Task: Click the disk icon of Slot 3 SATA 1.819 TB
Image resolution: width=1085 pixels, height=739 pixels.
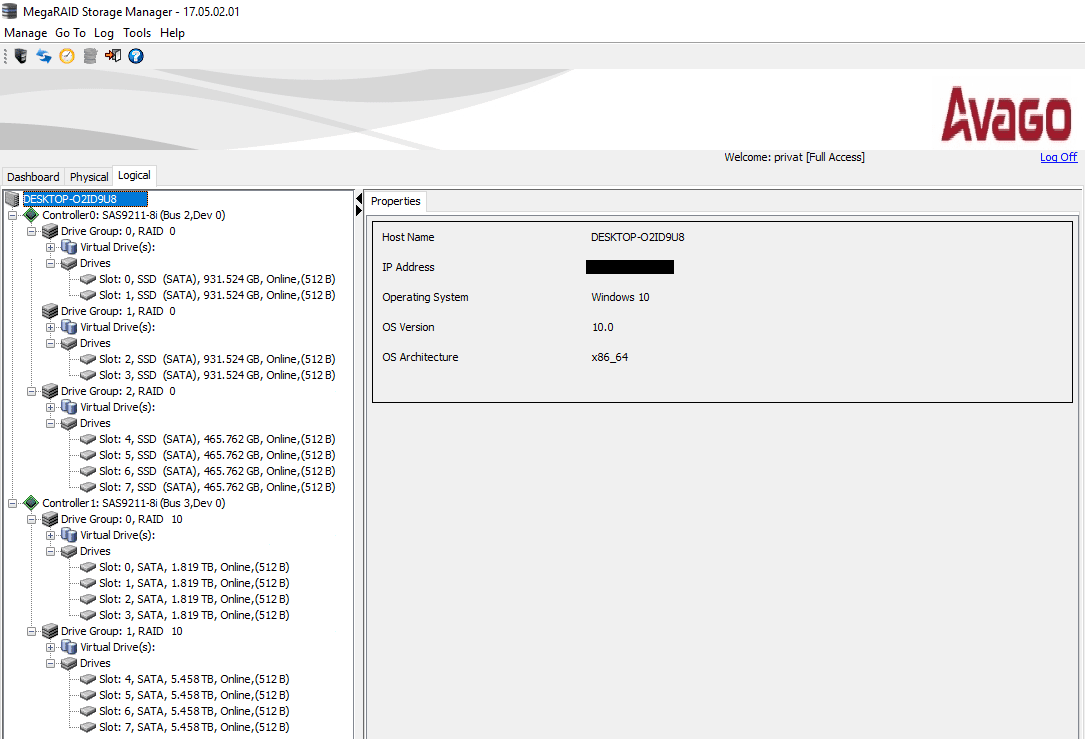Action: [x=88, y=615]
